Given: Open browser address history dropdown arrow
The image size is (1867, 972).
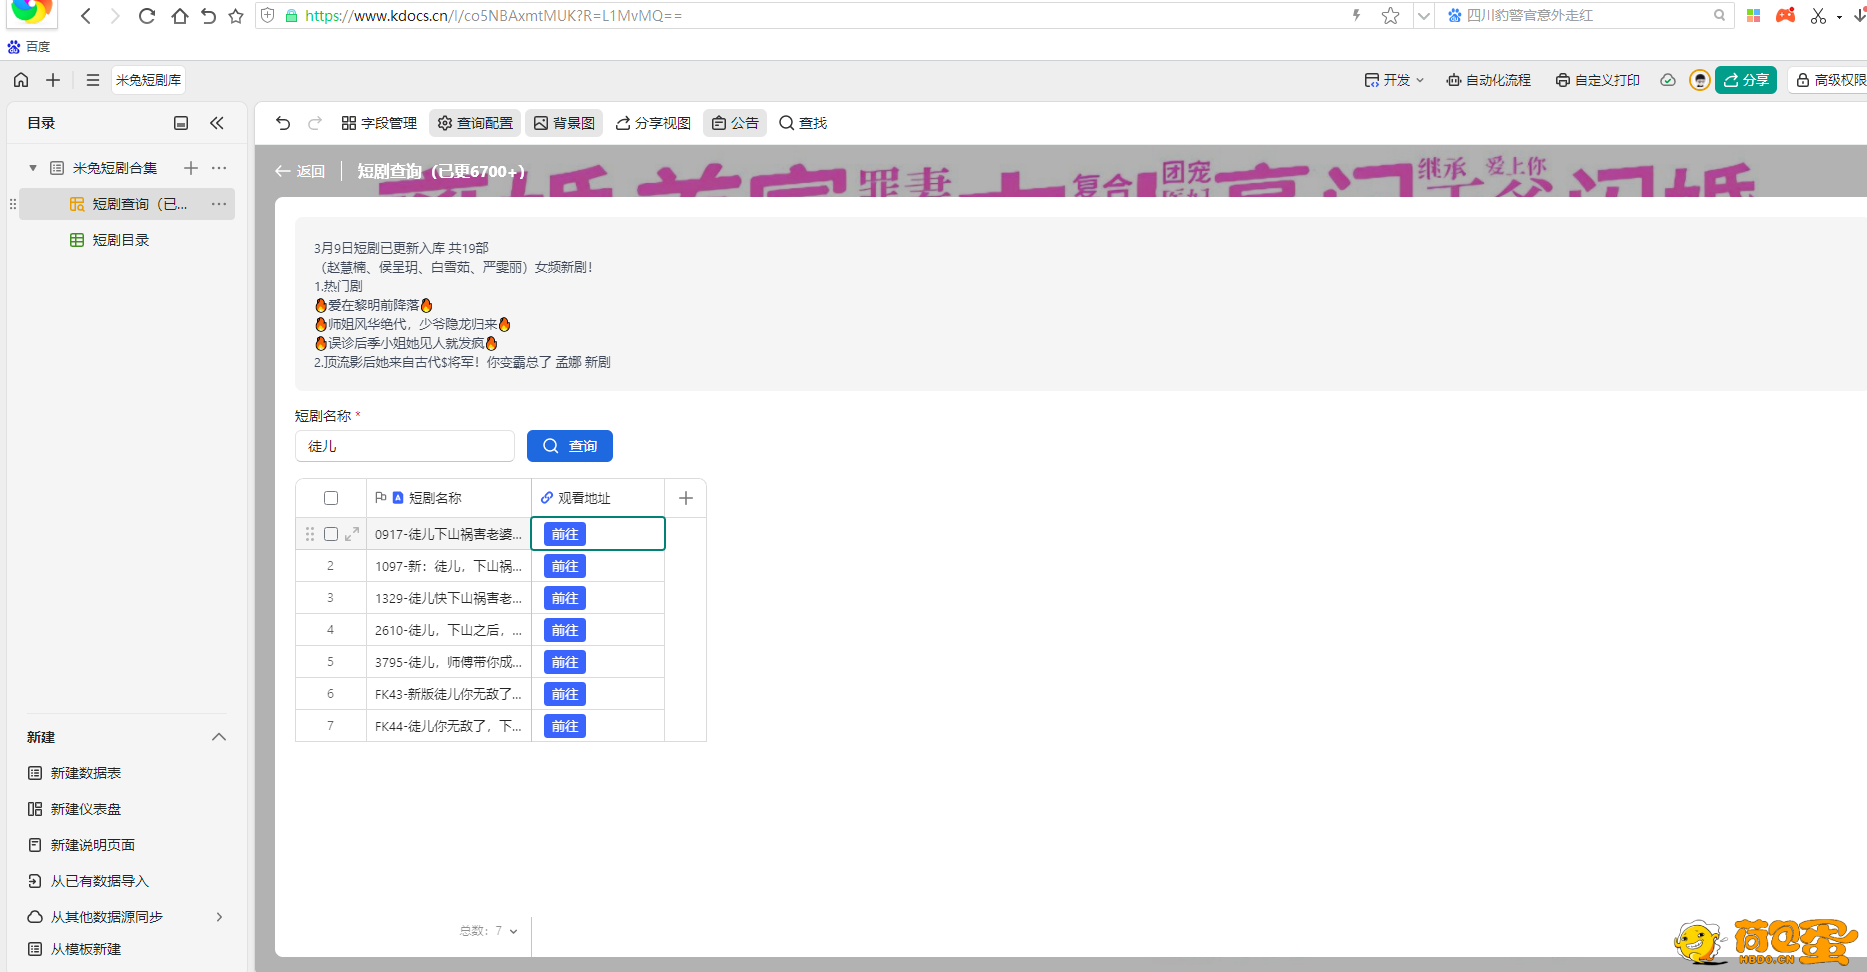Looking at the screenshot, I should click(x=1423, y=16).
